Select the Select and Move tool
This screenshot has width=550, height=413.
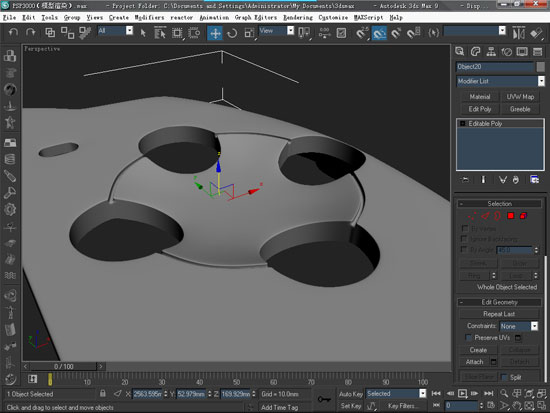[215, 33]
